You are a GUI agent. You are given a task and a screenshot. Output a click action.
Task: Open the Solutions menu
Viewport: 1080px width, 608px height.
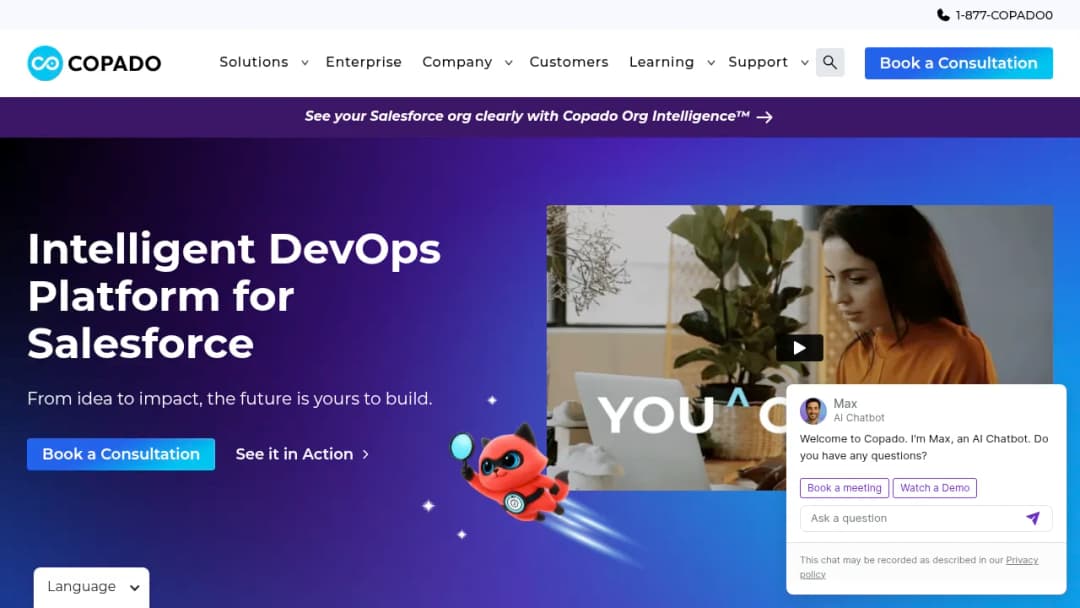click(253, 62)
